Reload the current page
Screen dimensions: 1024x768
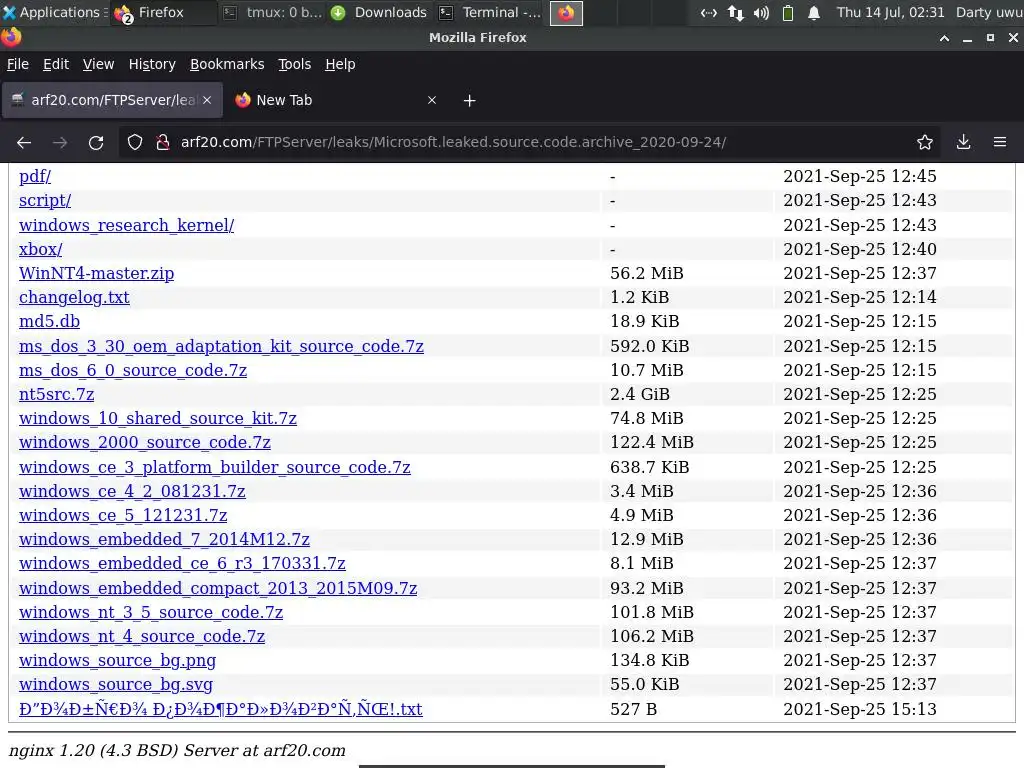pos(96,142)
